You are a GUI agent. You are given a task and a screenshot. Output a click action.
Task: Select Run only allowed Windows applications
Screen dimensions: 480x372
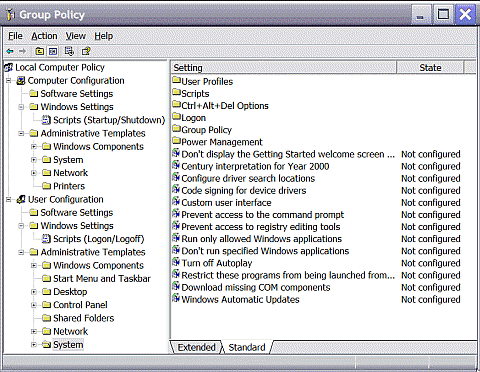pos(262,239)
